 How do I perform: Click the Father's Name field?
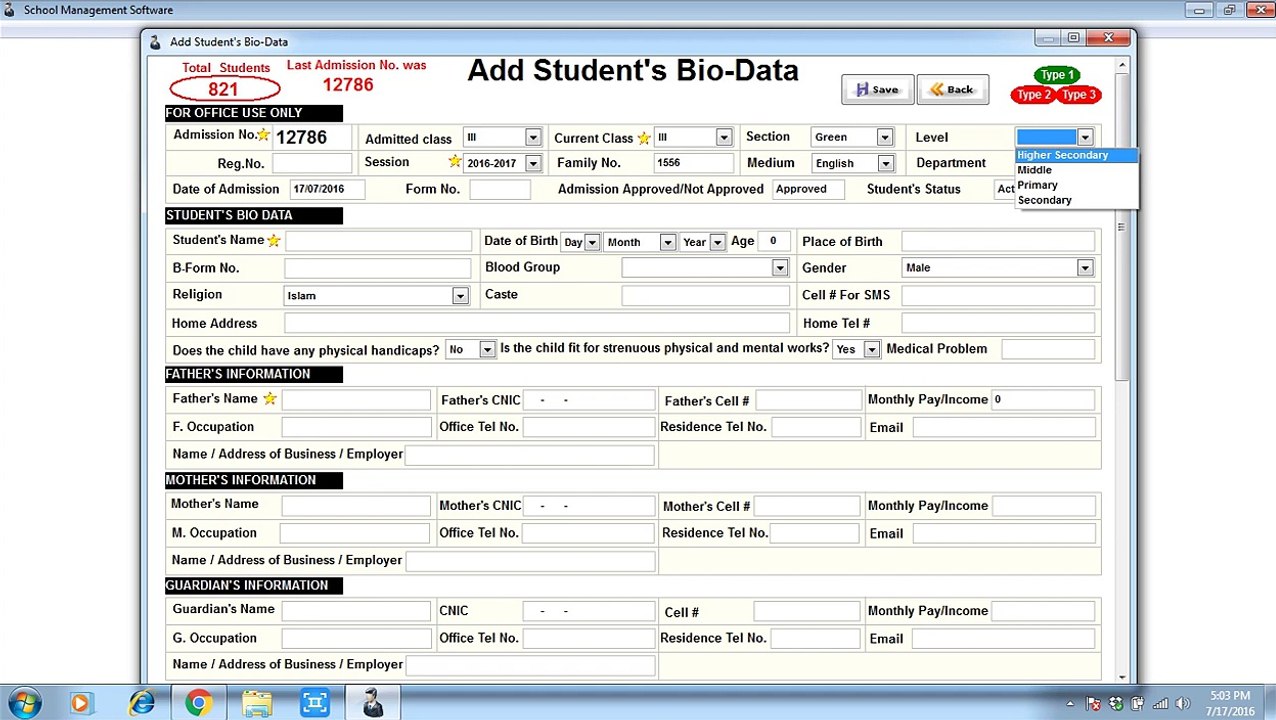[356, 400]
